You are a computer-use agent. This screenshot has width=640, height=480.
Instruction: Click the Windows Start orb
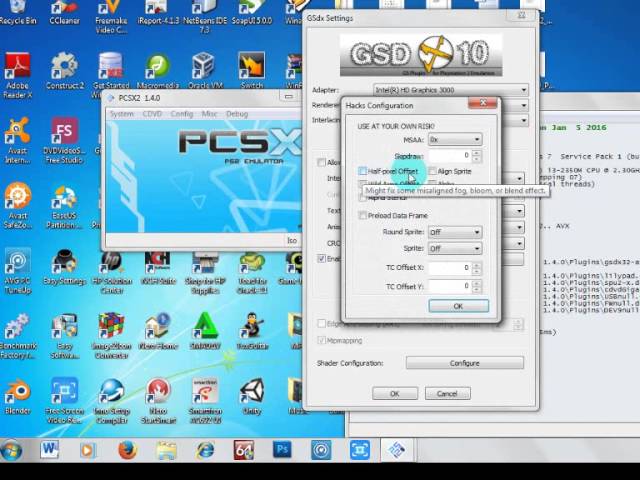[x=11, y=451]
